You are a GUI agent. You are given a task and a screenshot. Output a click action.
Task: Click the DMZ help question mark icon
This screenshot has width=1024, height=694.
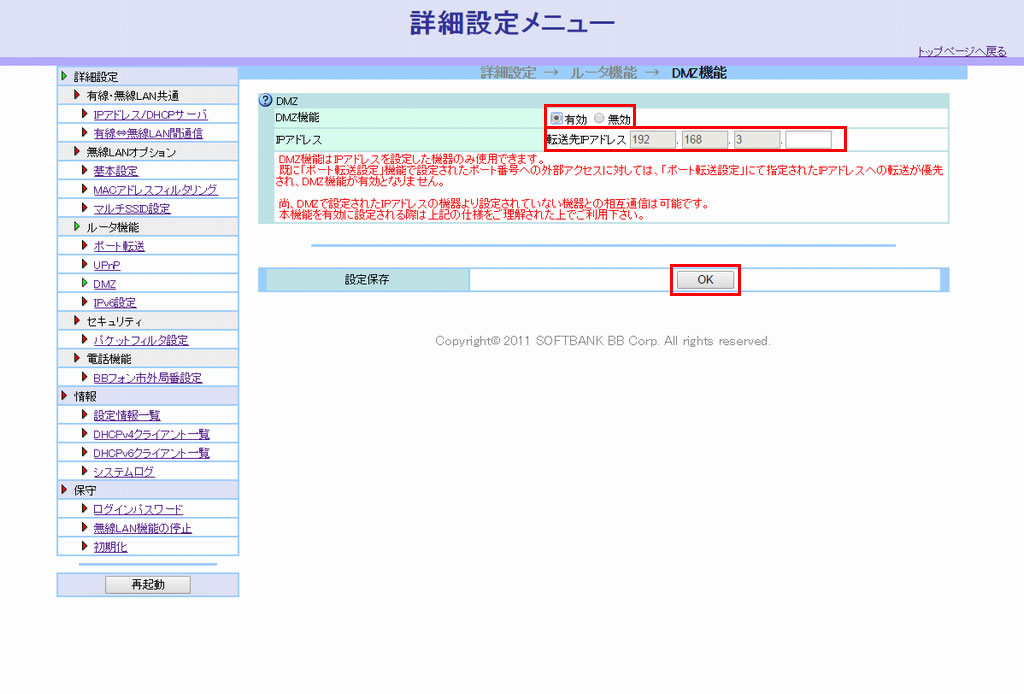tap(266, 101)
